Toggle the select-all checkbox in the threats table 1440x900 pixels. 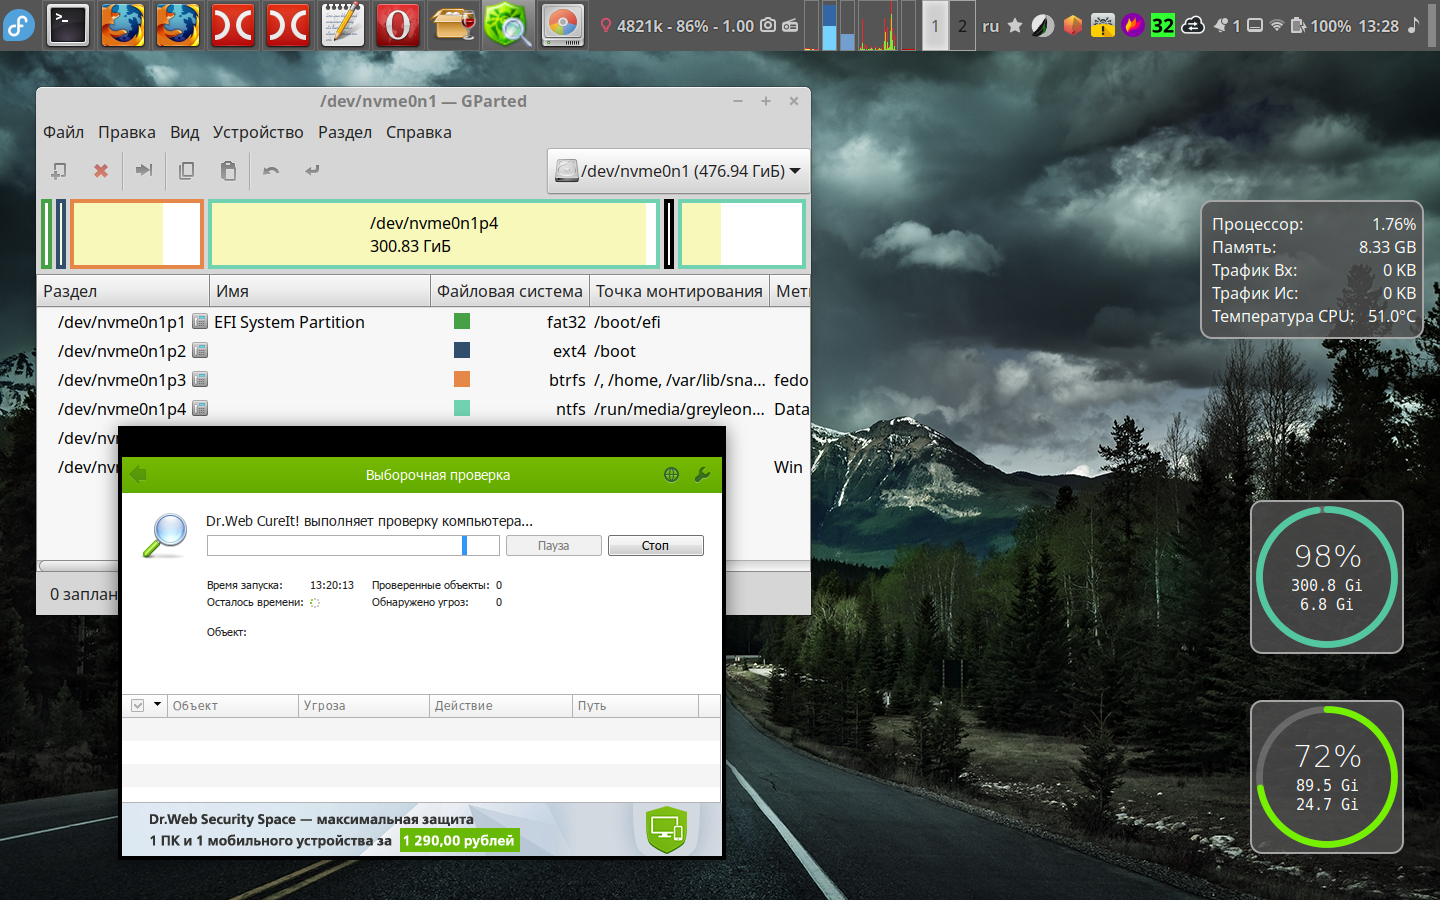pos(138,706)
